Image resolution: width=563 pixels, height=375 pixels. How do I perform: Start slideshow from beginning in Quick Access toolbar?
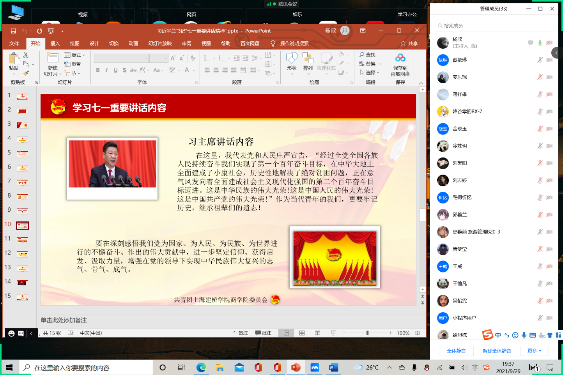(51, 31)
